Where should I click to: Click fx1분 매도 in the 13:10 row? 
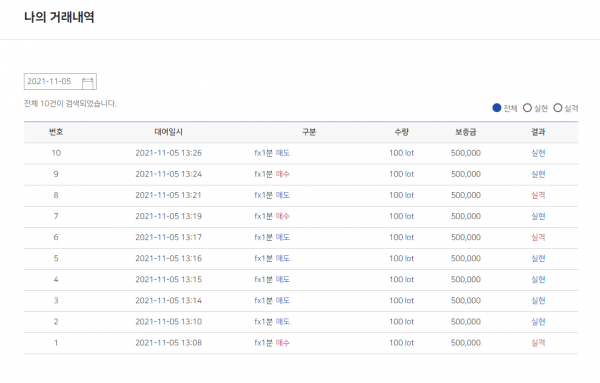272,321
